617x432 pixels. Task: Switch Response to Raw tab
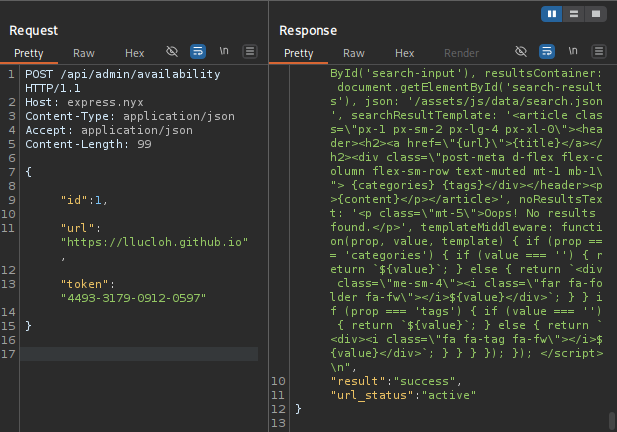click(354, 53)
